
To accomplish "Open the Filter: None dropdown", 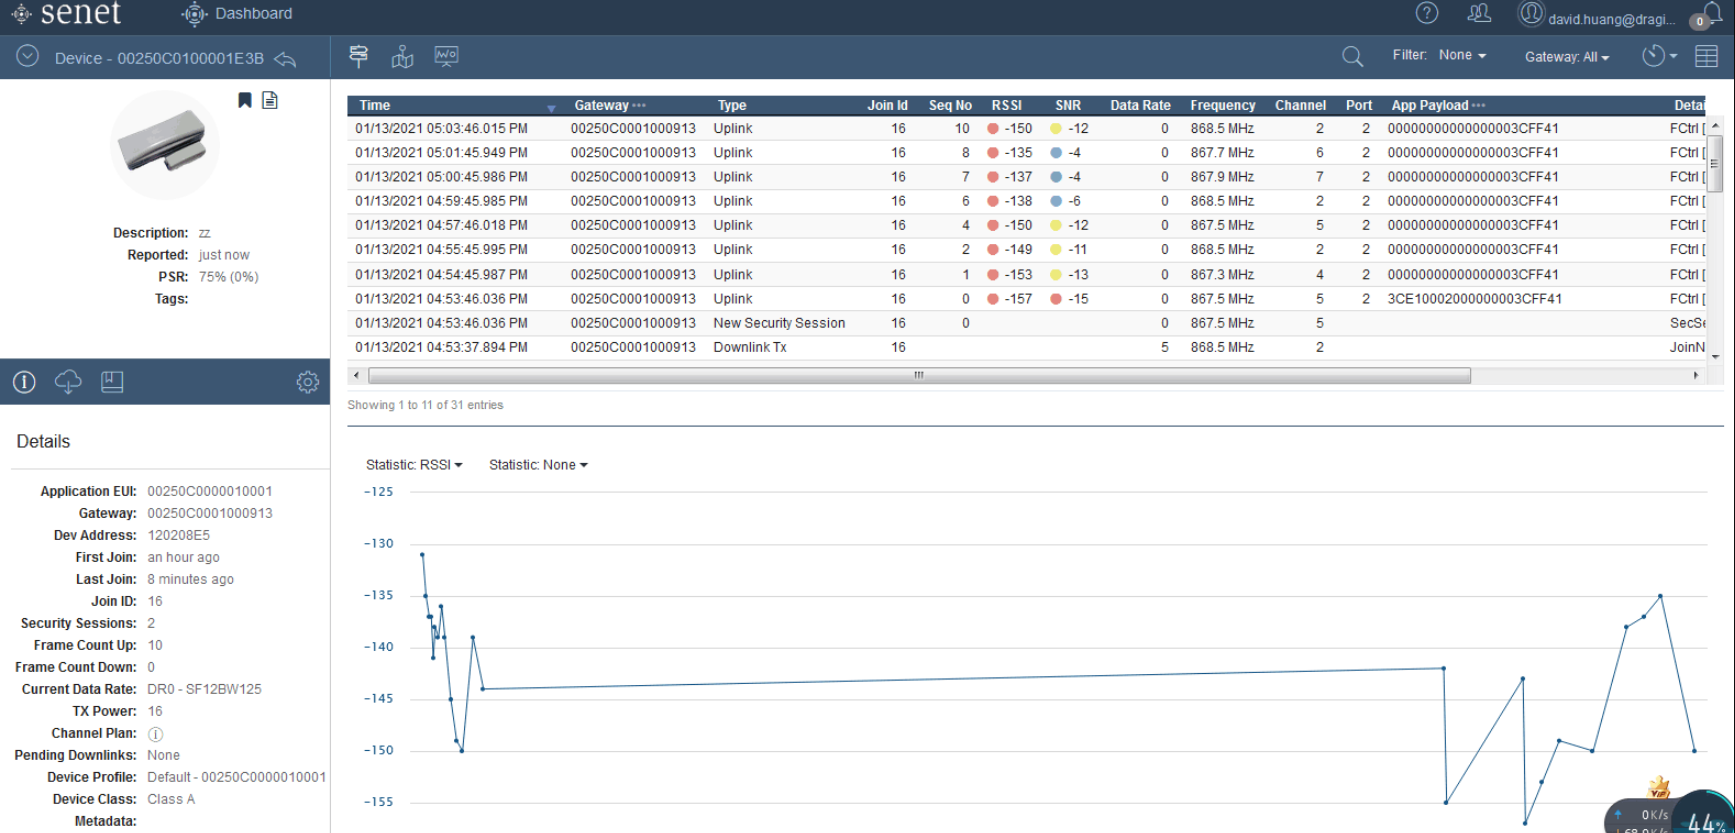I will point(1439,55).
